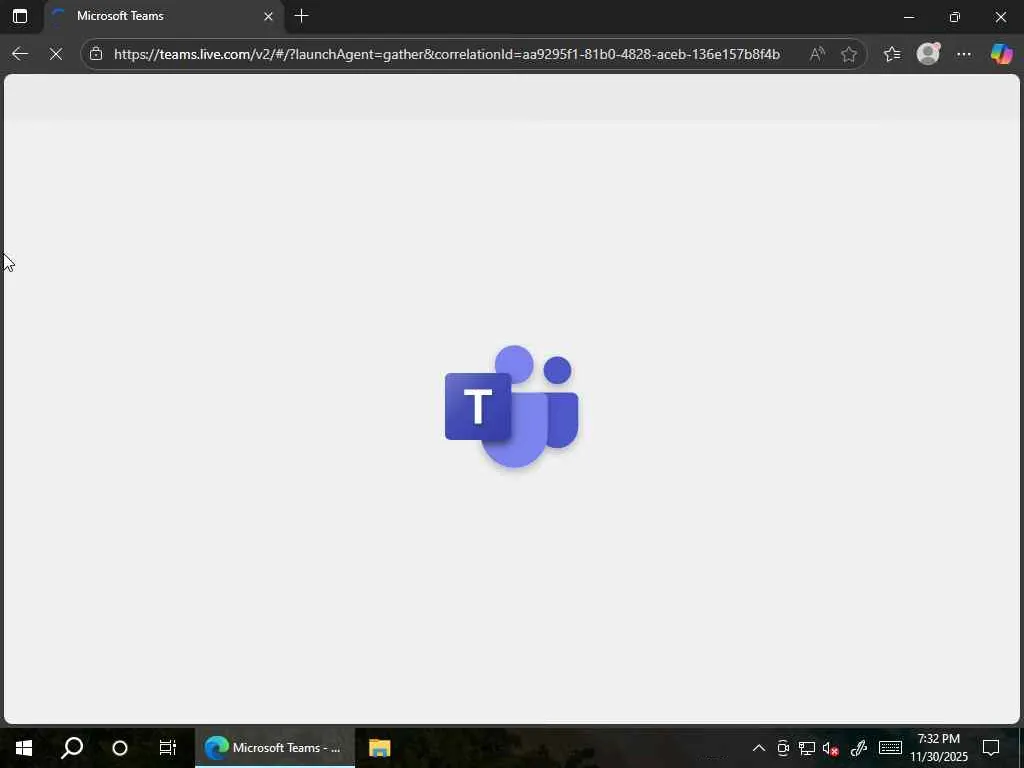This screenshot has width=1024, height=768.
Task: Open a new browser tab
Action: (301, 16)
